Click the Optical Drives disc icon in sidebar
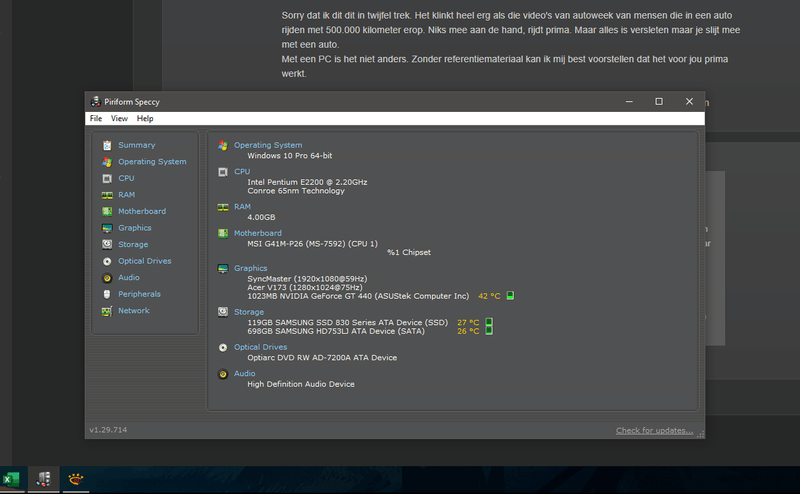Image resolution: width=800 pixels, height=494 pixels. click(107, 261)
